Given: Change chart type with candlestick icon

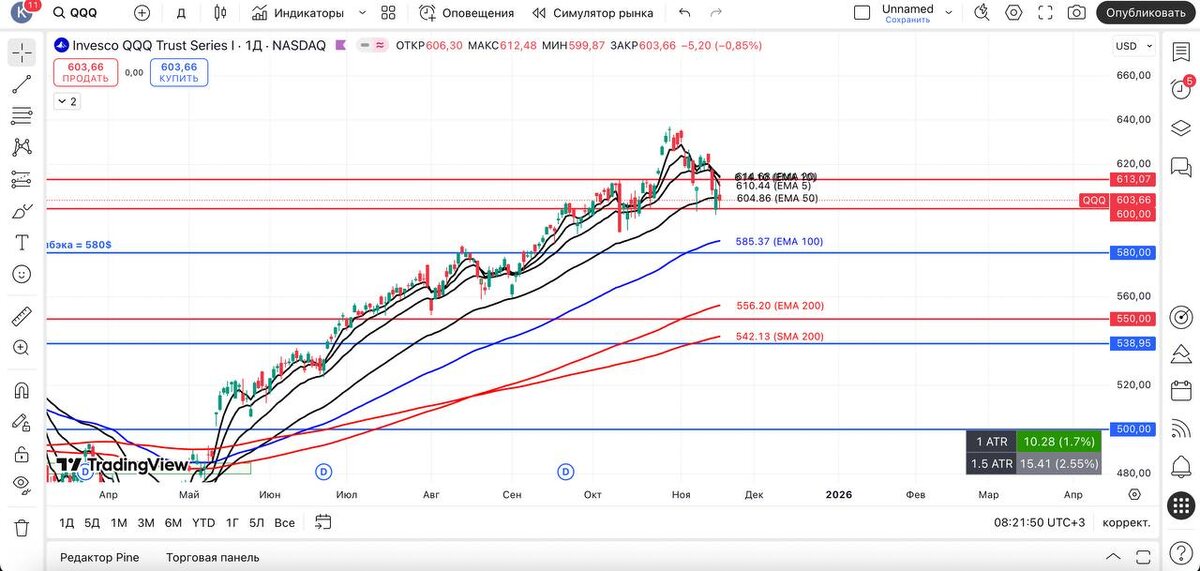Looking at the screenshot, I should pos(222,13).
